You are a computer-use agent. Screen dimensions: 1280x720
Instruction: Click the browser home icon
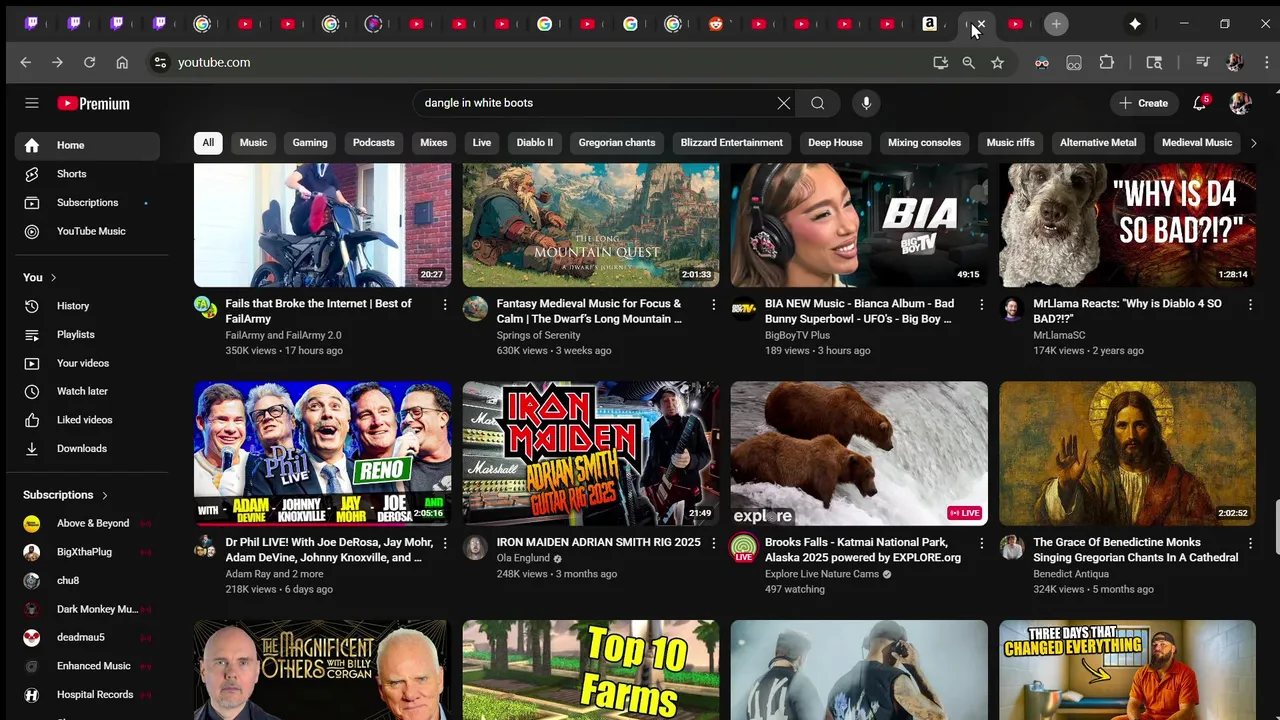click(x=122, y=62)
